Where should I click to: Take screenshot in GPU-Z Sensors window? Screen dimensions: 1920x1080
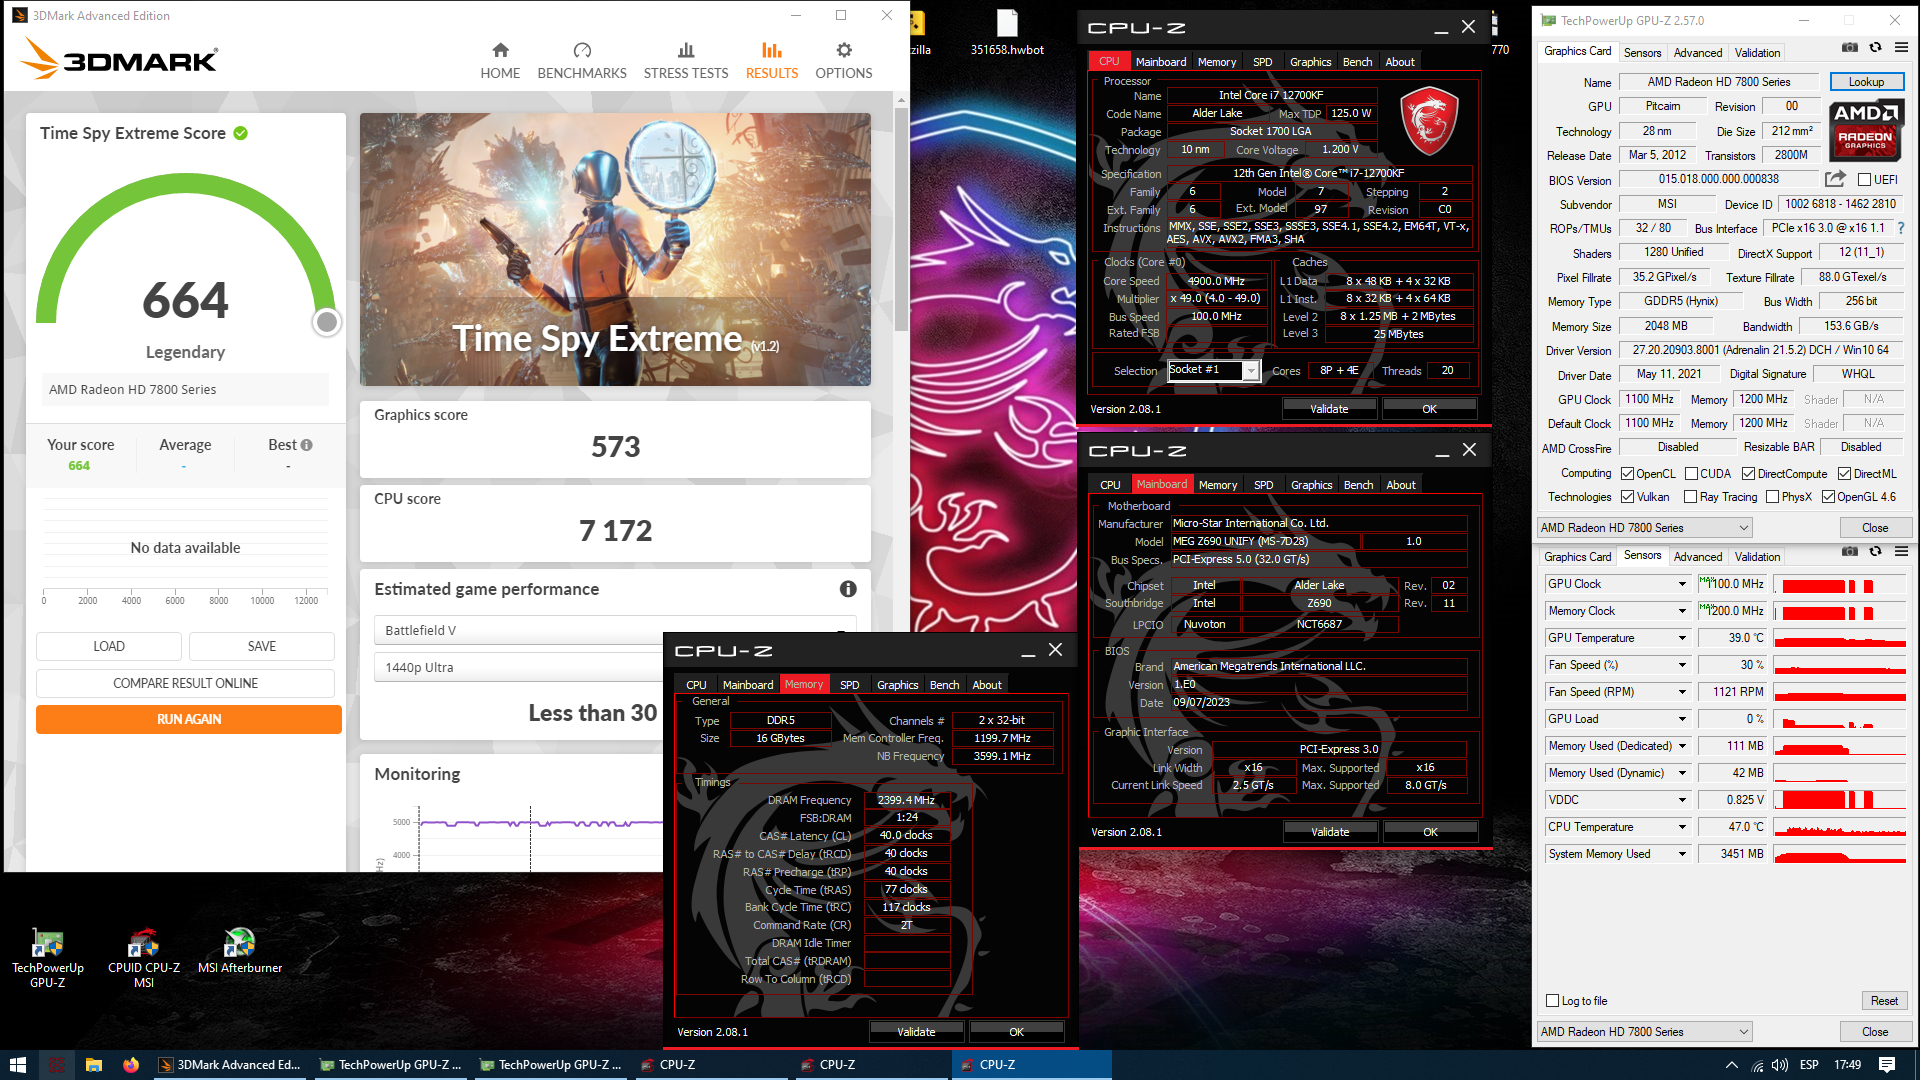1850,551
